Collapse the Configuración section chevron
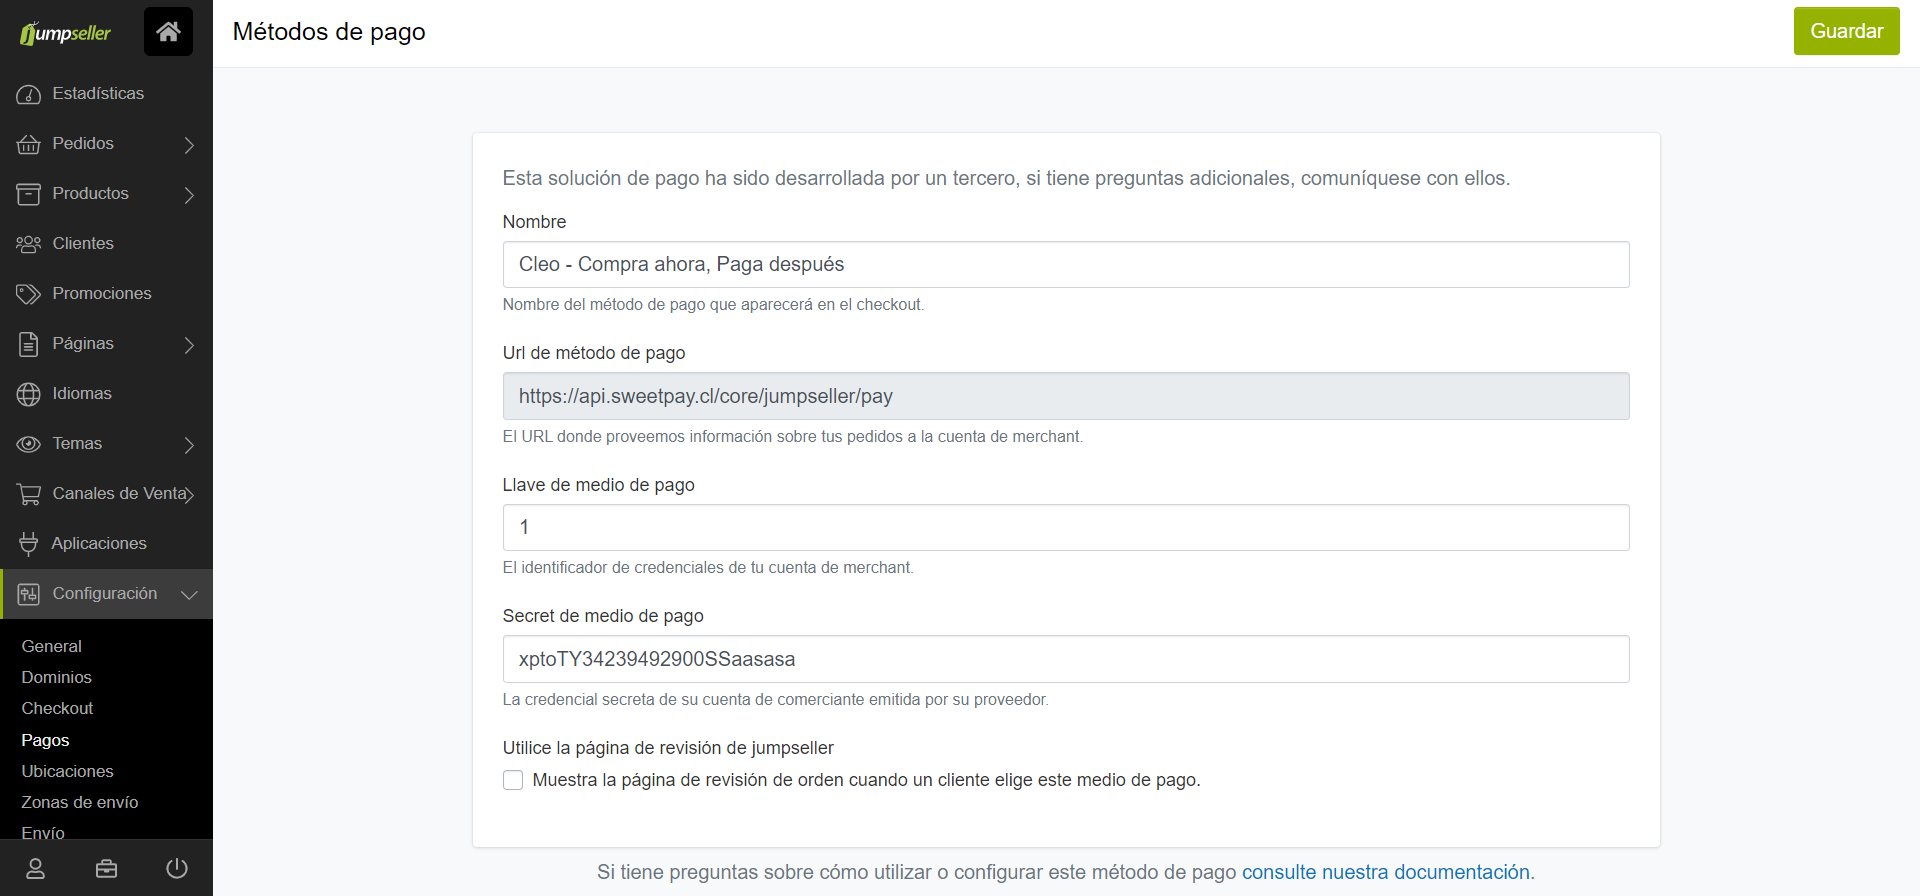Image resolution: width=1920 pixels, height=896 pixels. tap(189, 595)
